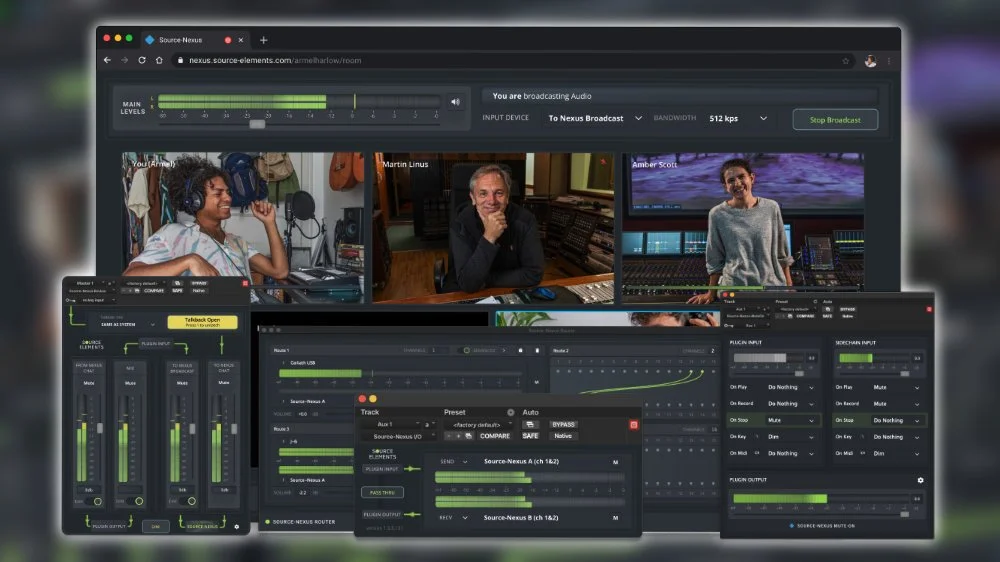Mute Source-Nexus B receive with M button
The height and width of the screenshot is (562, 1000).
615,518
